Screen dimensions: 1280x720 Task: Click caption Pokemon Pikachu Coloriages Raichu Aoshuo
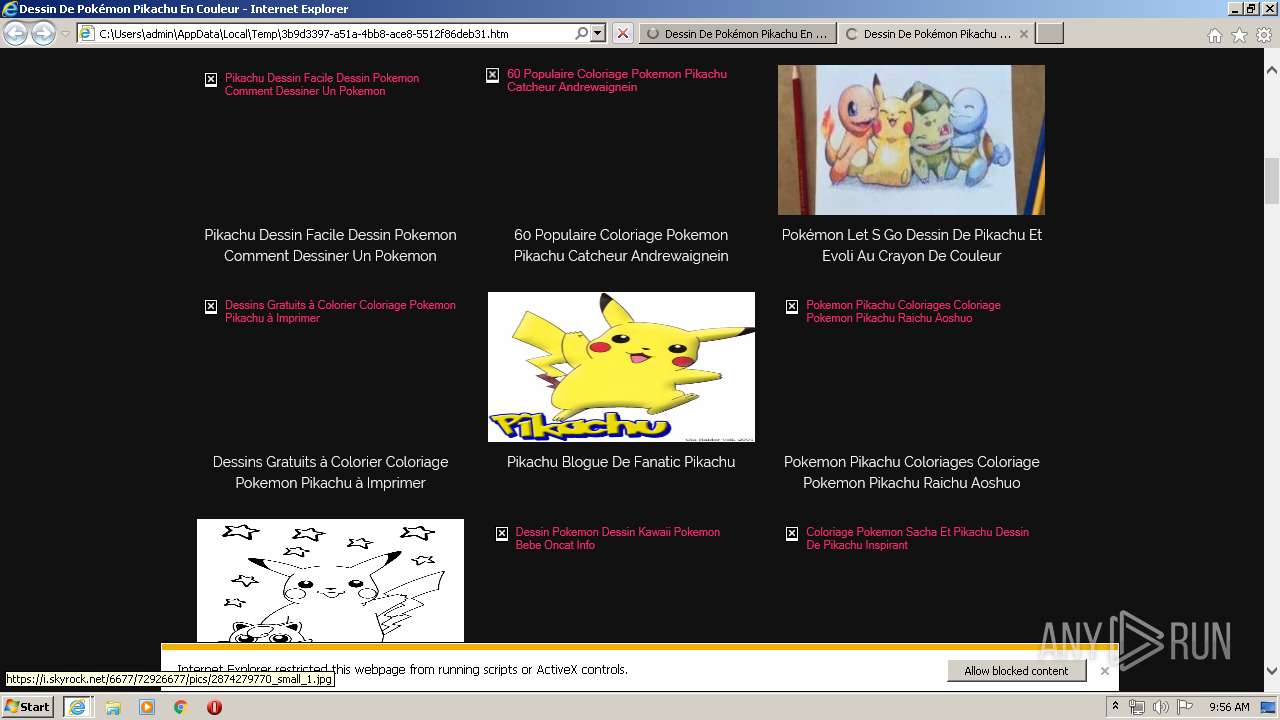[911, 472]
